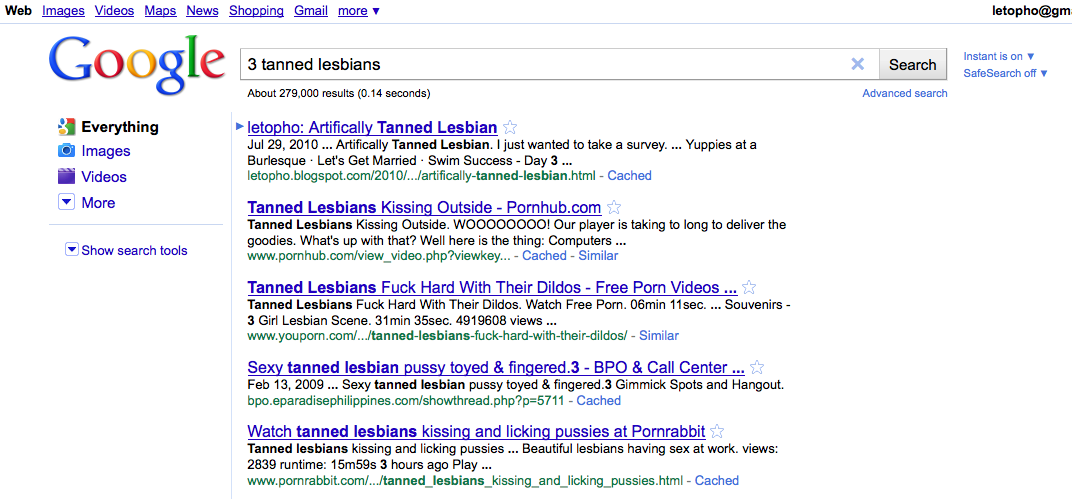Open Cached link for www.pornhub.com result
This screenshot has height=499, width=1072.
click(544, 256)
